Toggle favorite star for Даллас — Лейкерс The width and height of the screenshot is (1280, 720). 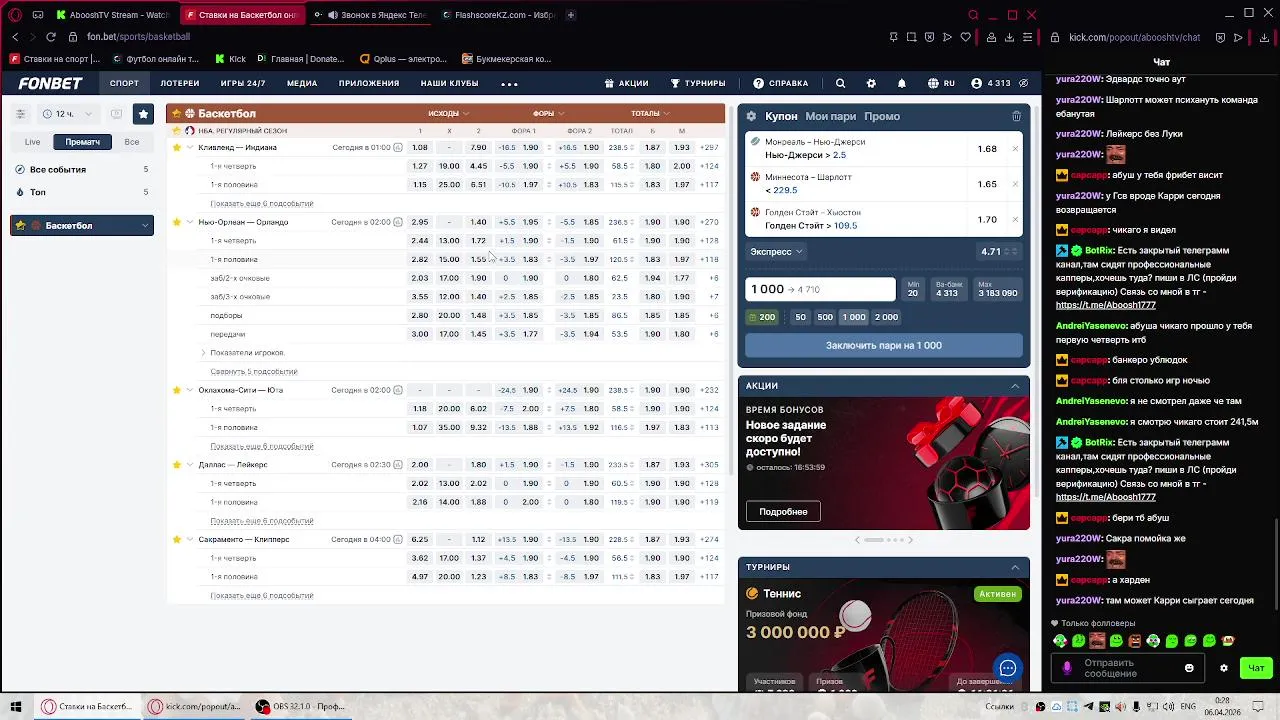(177, 465)
